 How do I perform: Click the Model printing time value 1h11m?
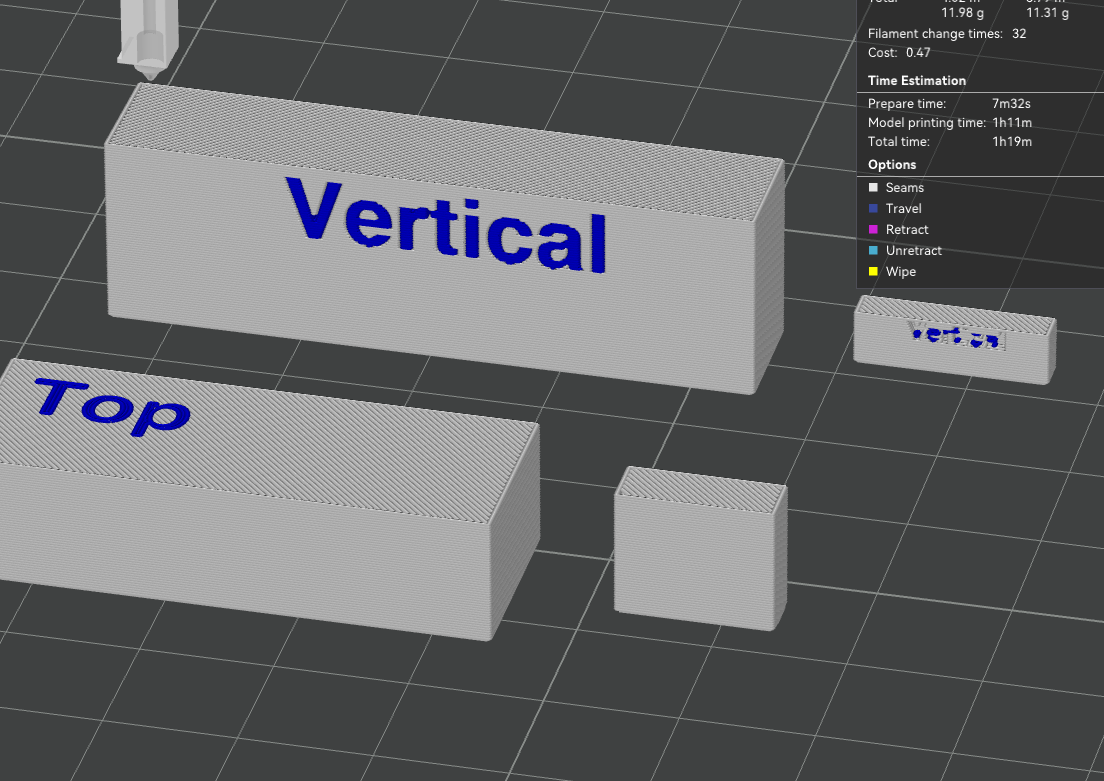point(1012,123)
